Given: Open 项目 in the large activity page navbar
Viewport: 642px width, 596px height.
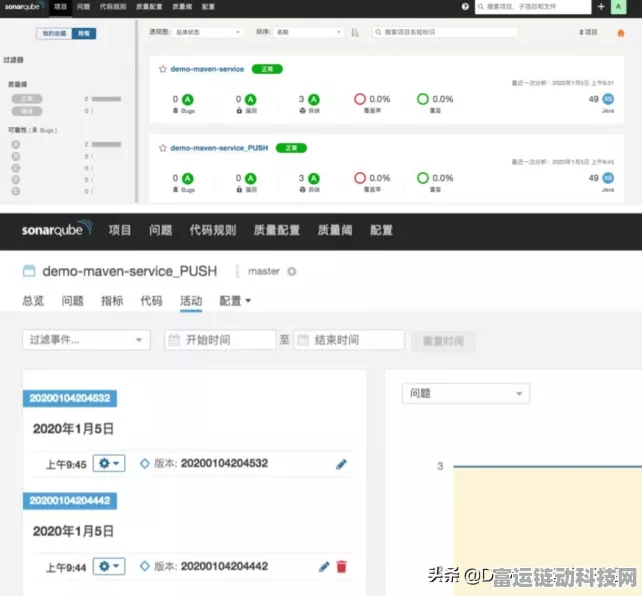Looking at the screenshot, I should point(120,230).
